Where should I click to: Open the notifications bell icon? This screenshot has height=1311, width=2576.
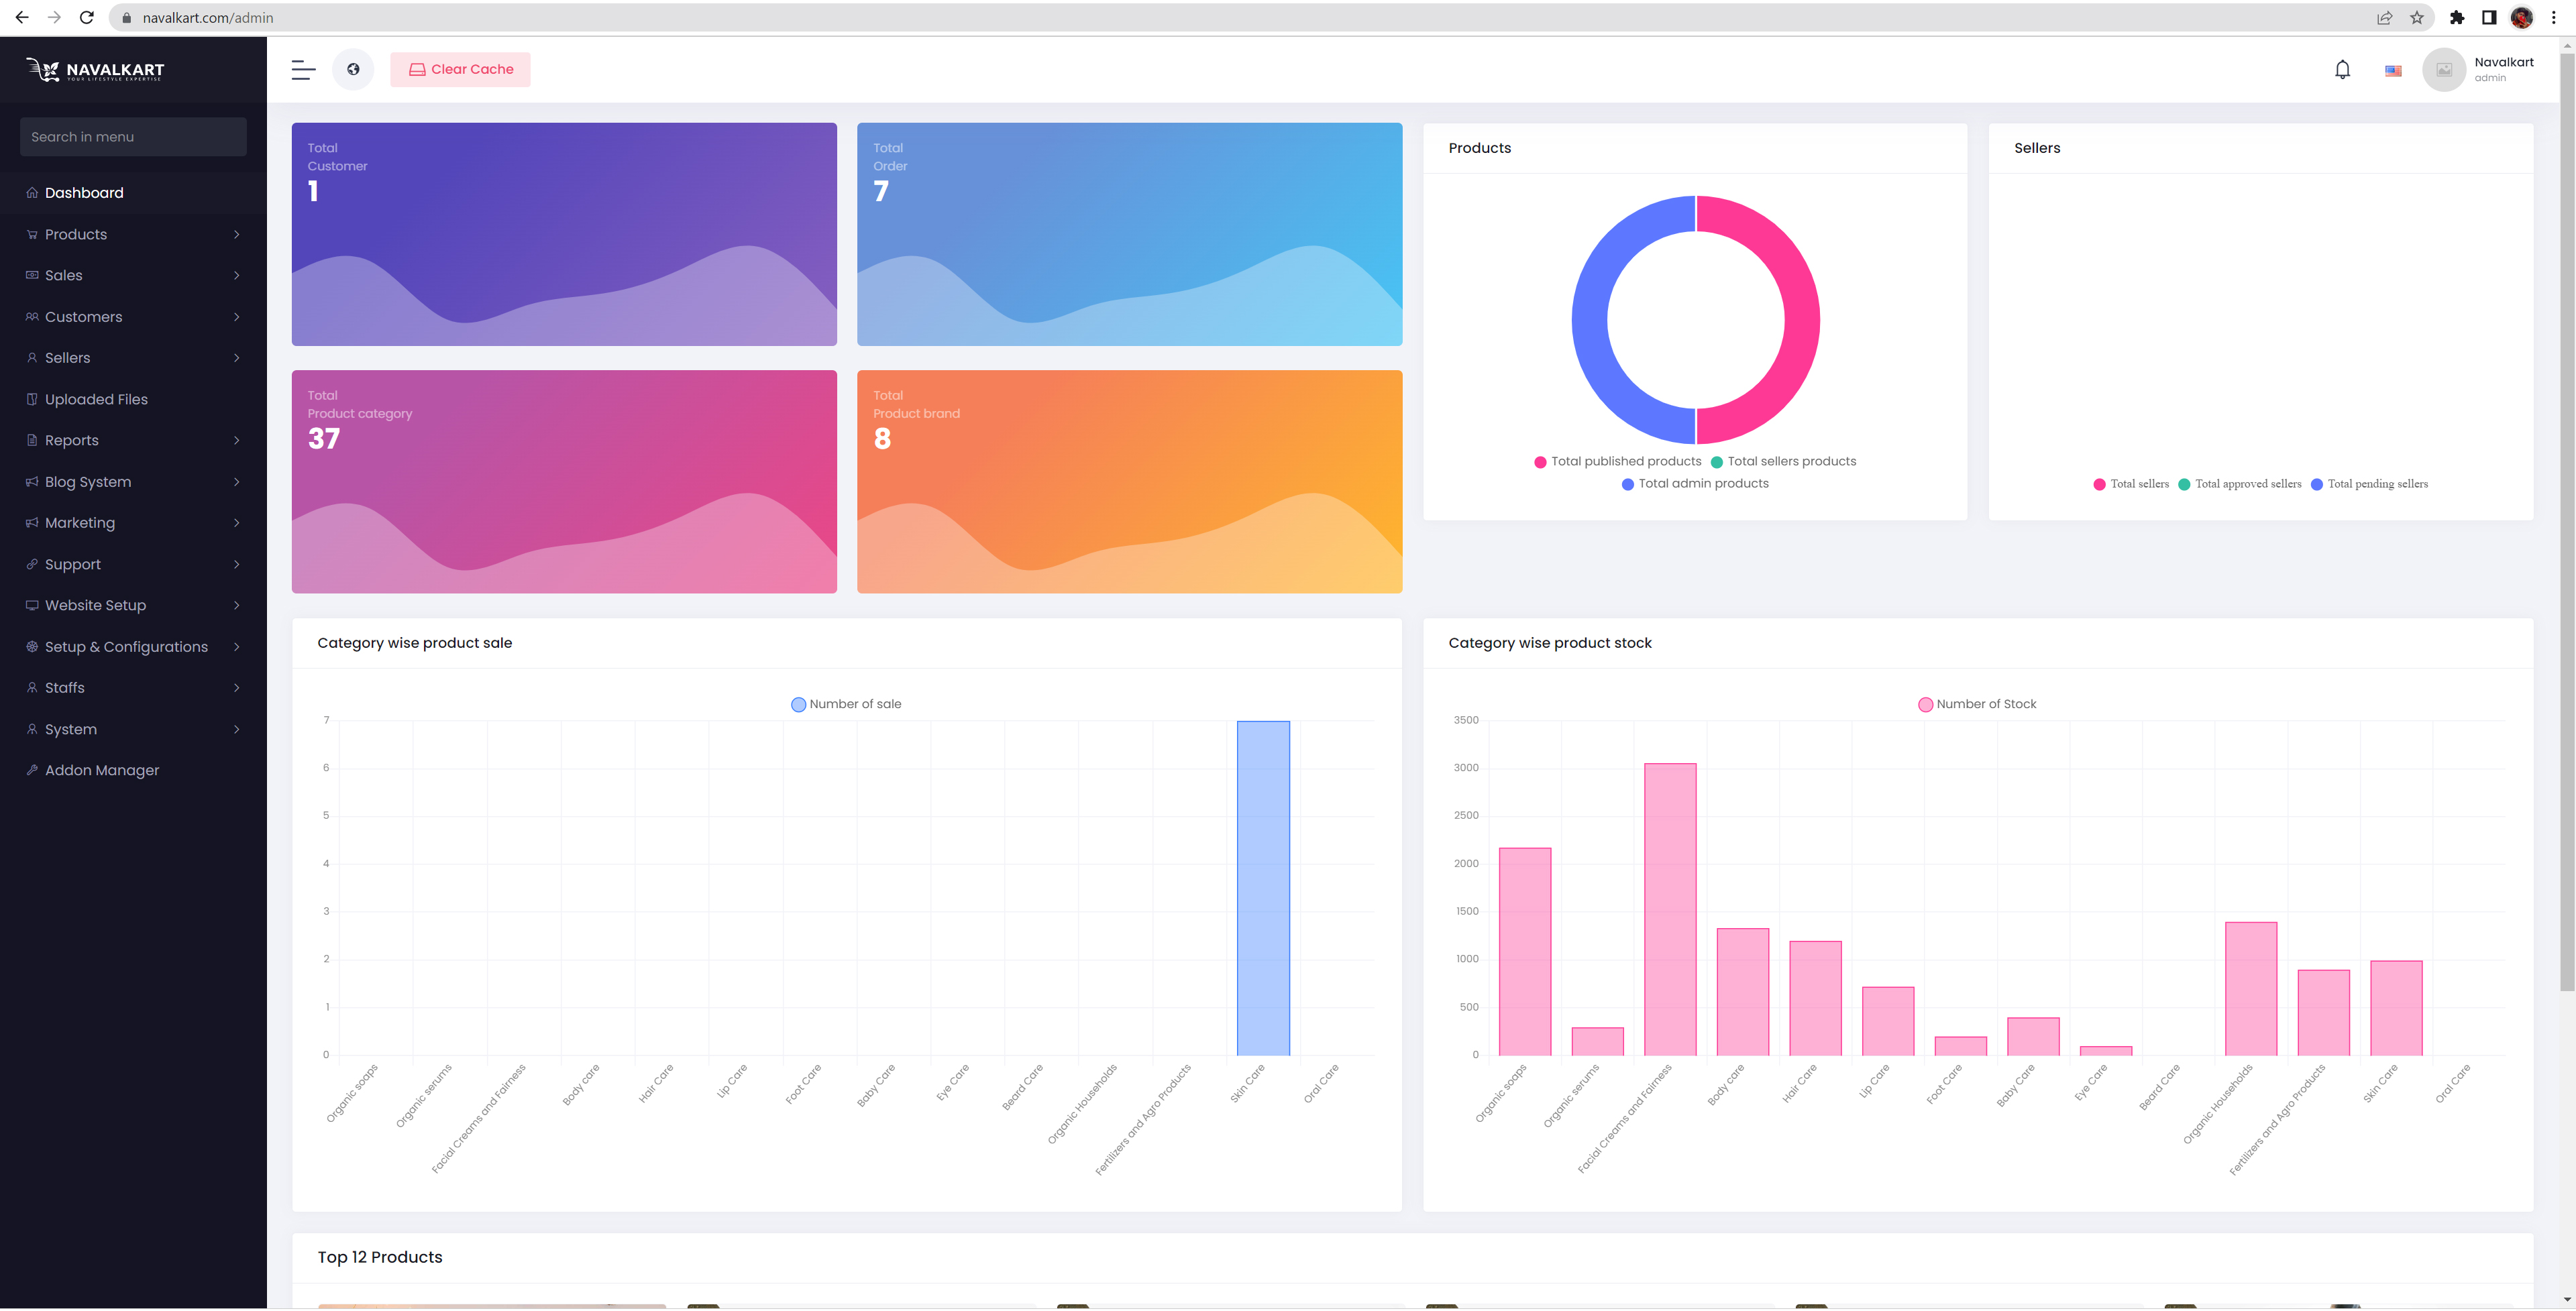(2342, 70)
